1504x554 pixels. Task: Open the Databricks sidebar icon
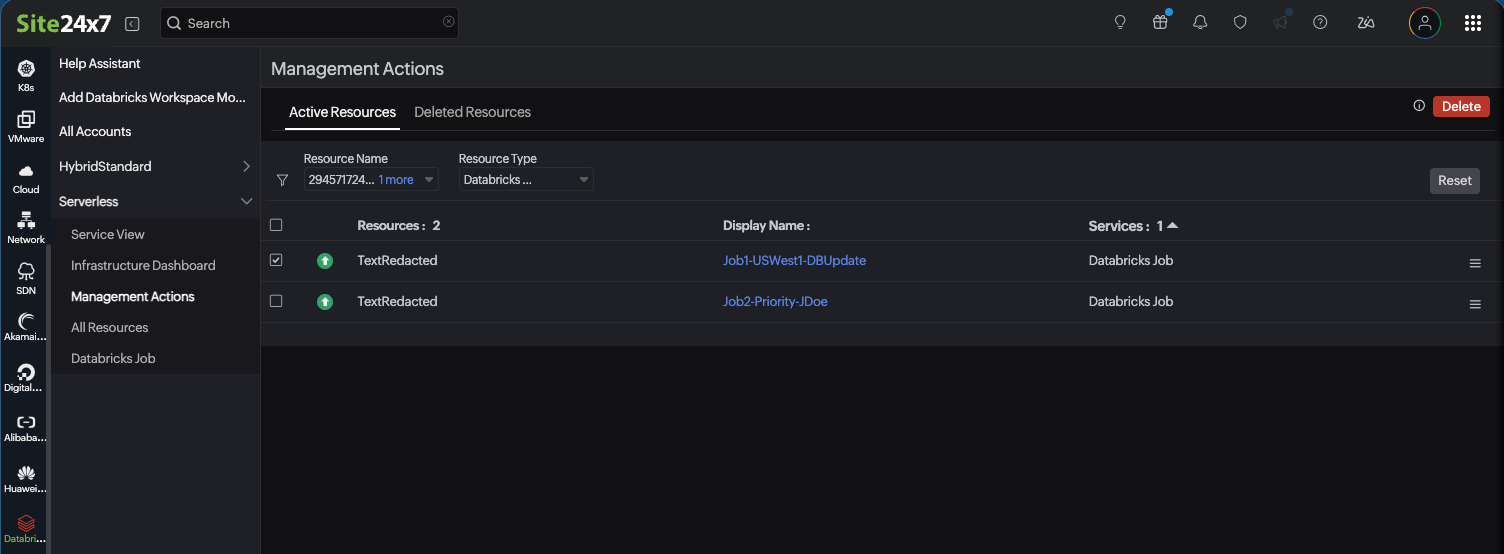26,530
